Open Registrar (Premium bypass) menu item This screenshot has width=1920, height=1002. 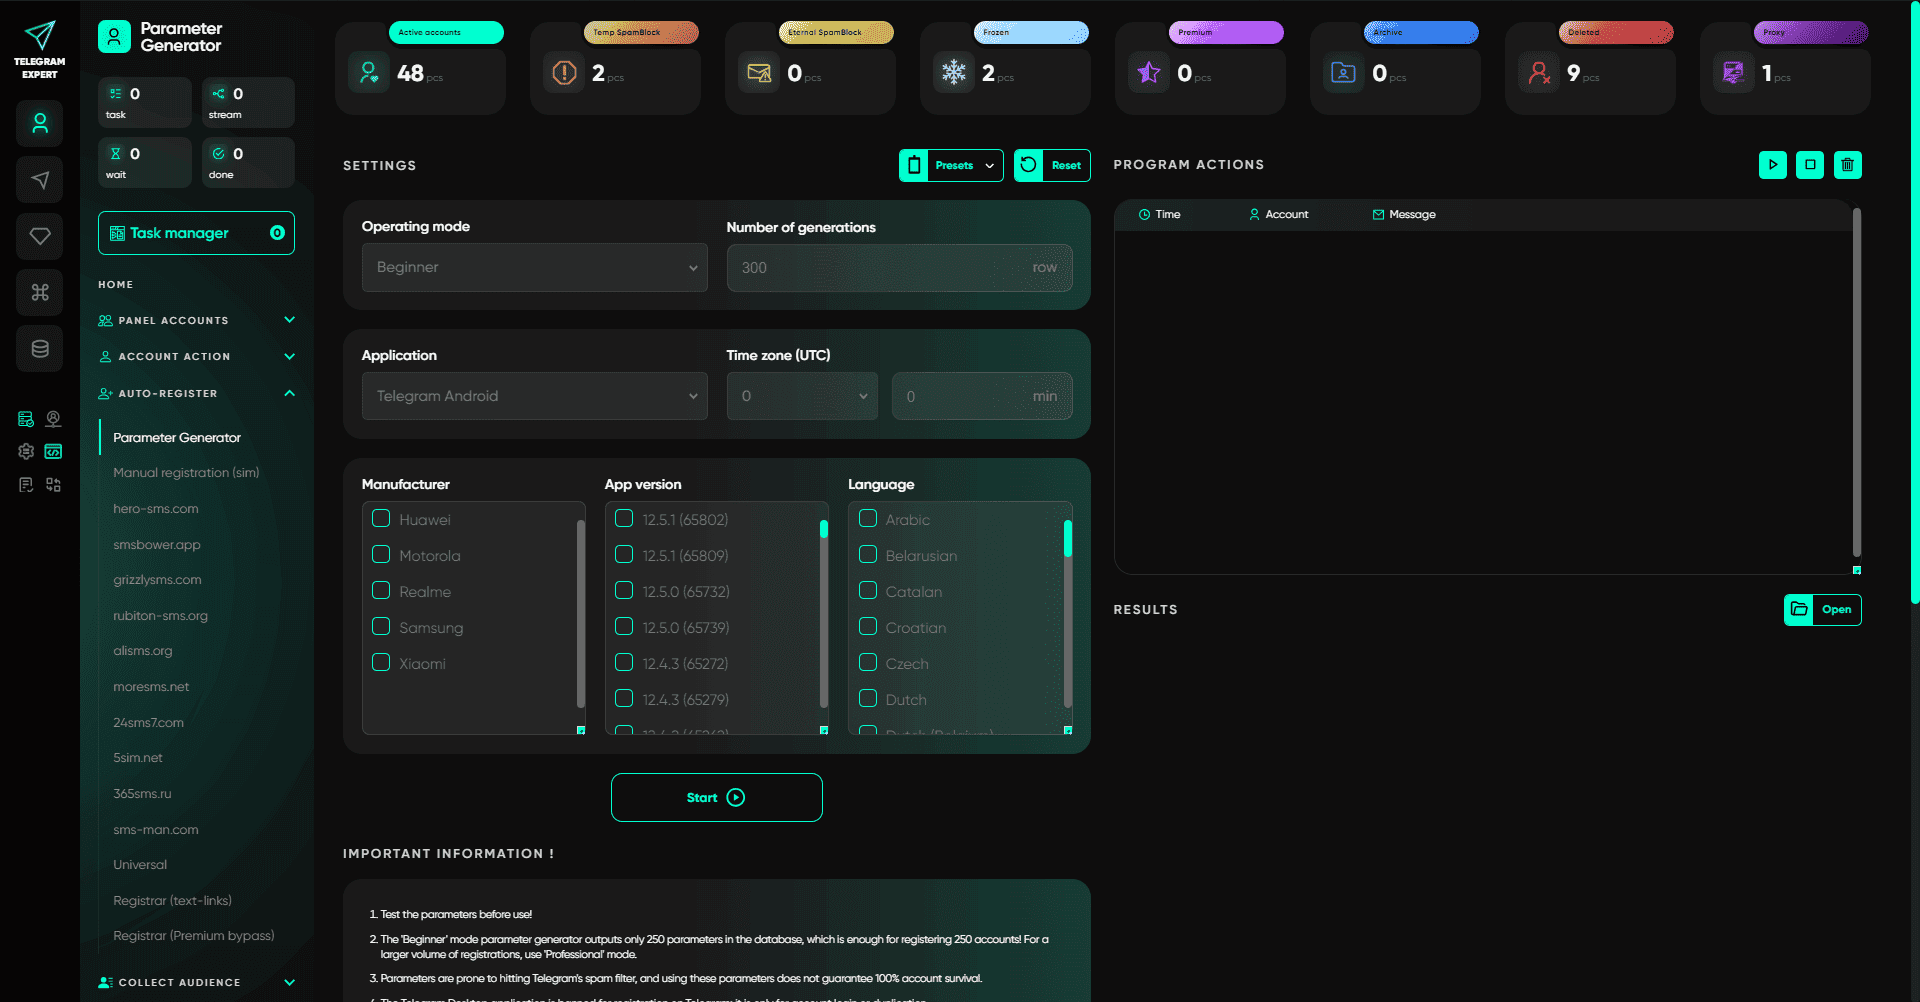tap(194, 936)
